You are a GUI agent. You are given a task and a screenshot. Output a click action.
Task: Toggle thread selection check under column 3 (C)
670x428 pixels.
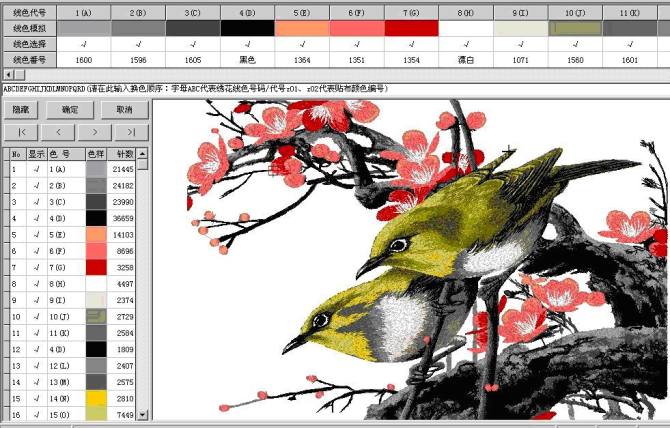point(193,44)
